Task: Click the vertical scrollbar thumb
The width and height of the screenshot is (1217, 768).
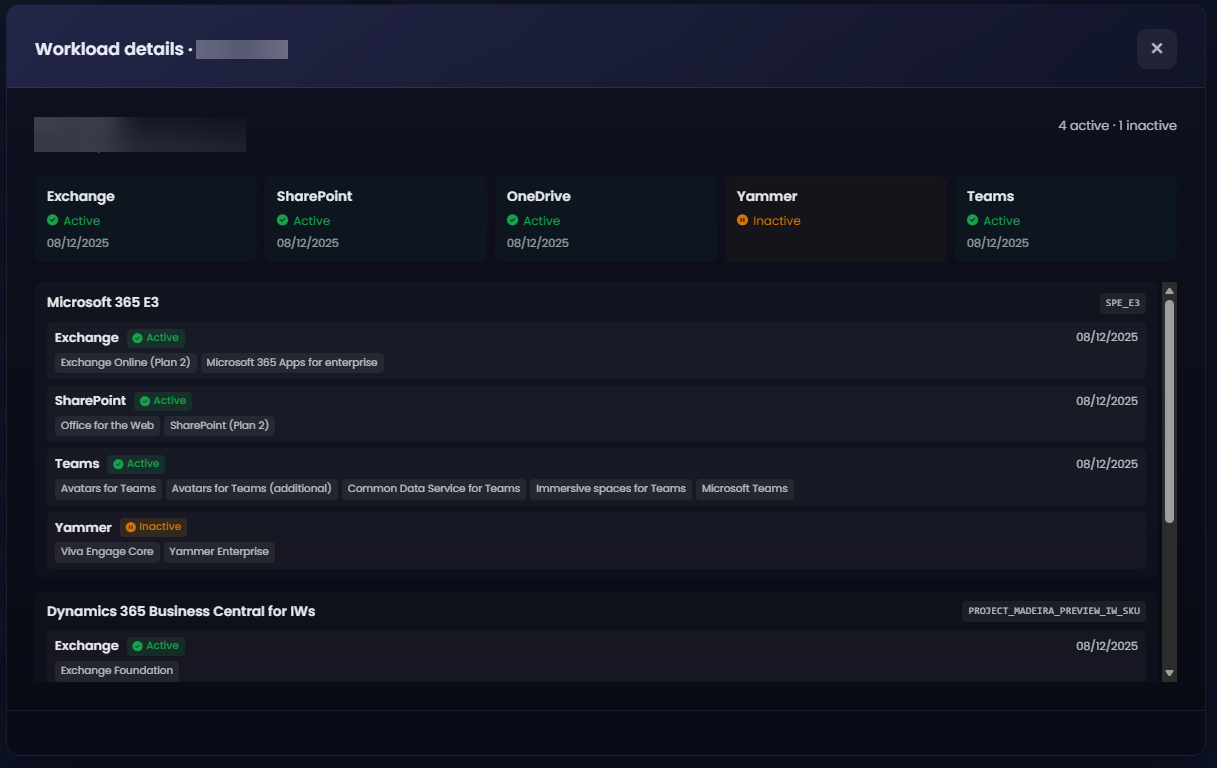Action: click(1169, 410)
